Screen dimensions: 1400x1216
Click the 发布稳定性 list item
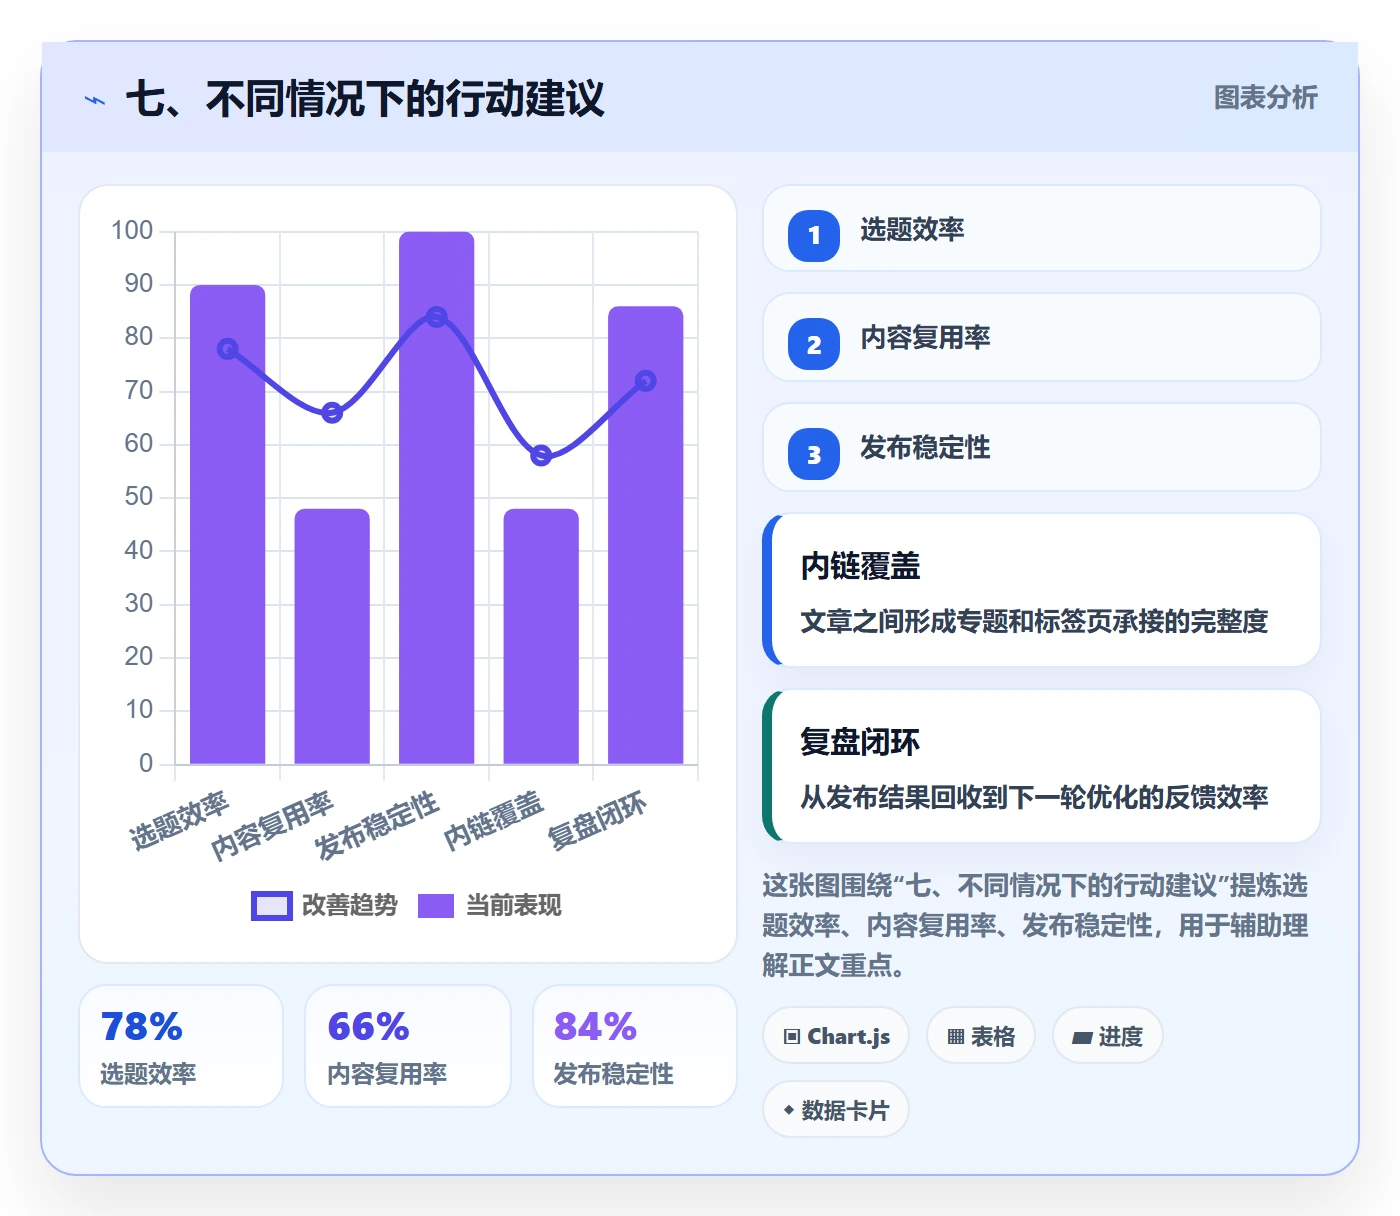(1042, 447)
